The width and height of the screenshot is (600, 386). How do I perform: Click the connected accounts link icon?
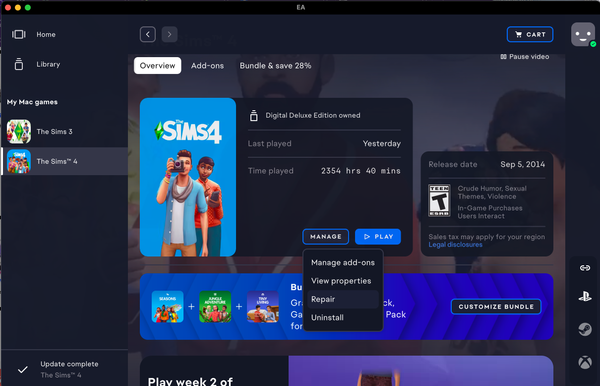point(585,268)
